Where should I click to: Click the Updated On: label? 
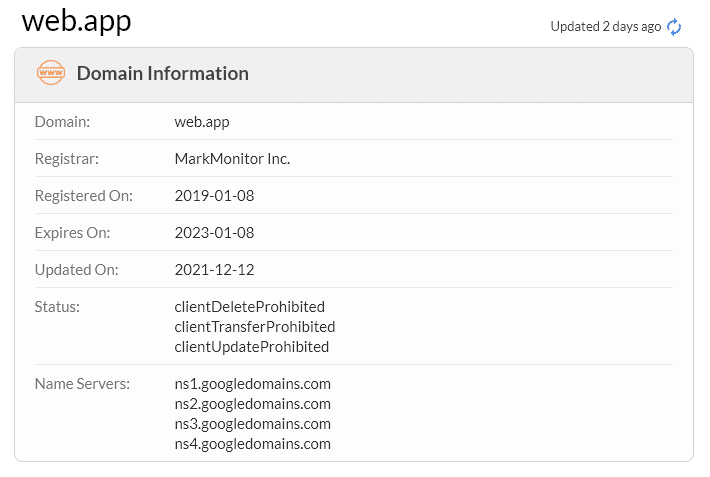coord(77,270)
